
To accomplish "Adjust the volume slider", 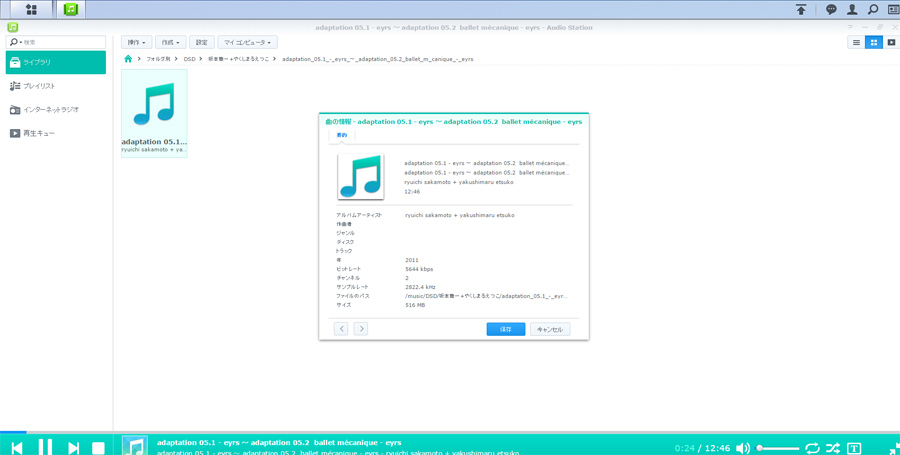I will (778, 448).
